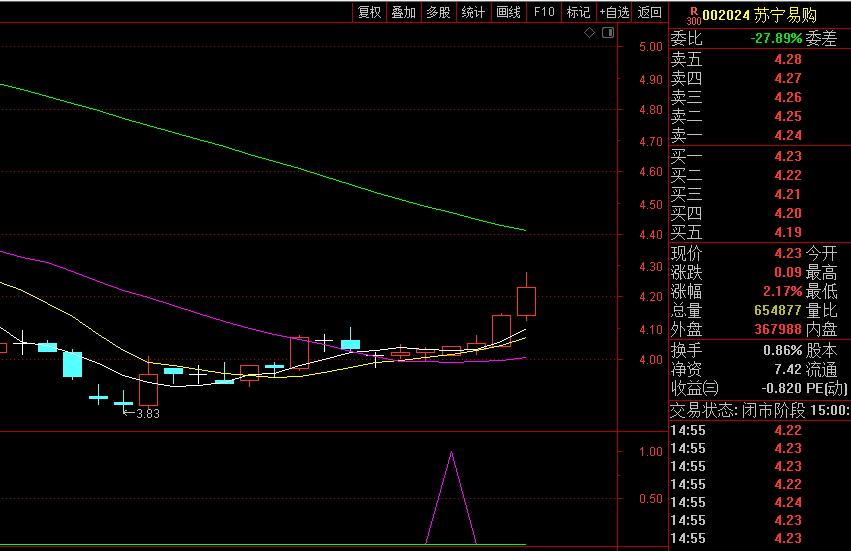This screenshot has height=551, width=851.
Task: Click the 标记 mark button
Action: coord(578,12)
